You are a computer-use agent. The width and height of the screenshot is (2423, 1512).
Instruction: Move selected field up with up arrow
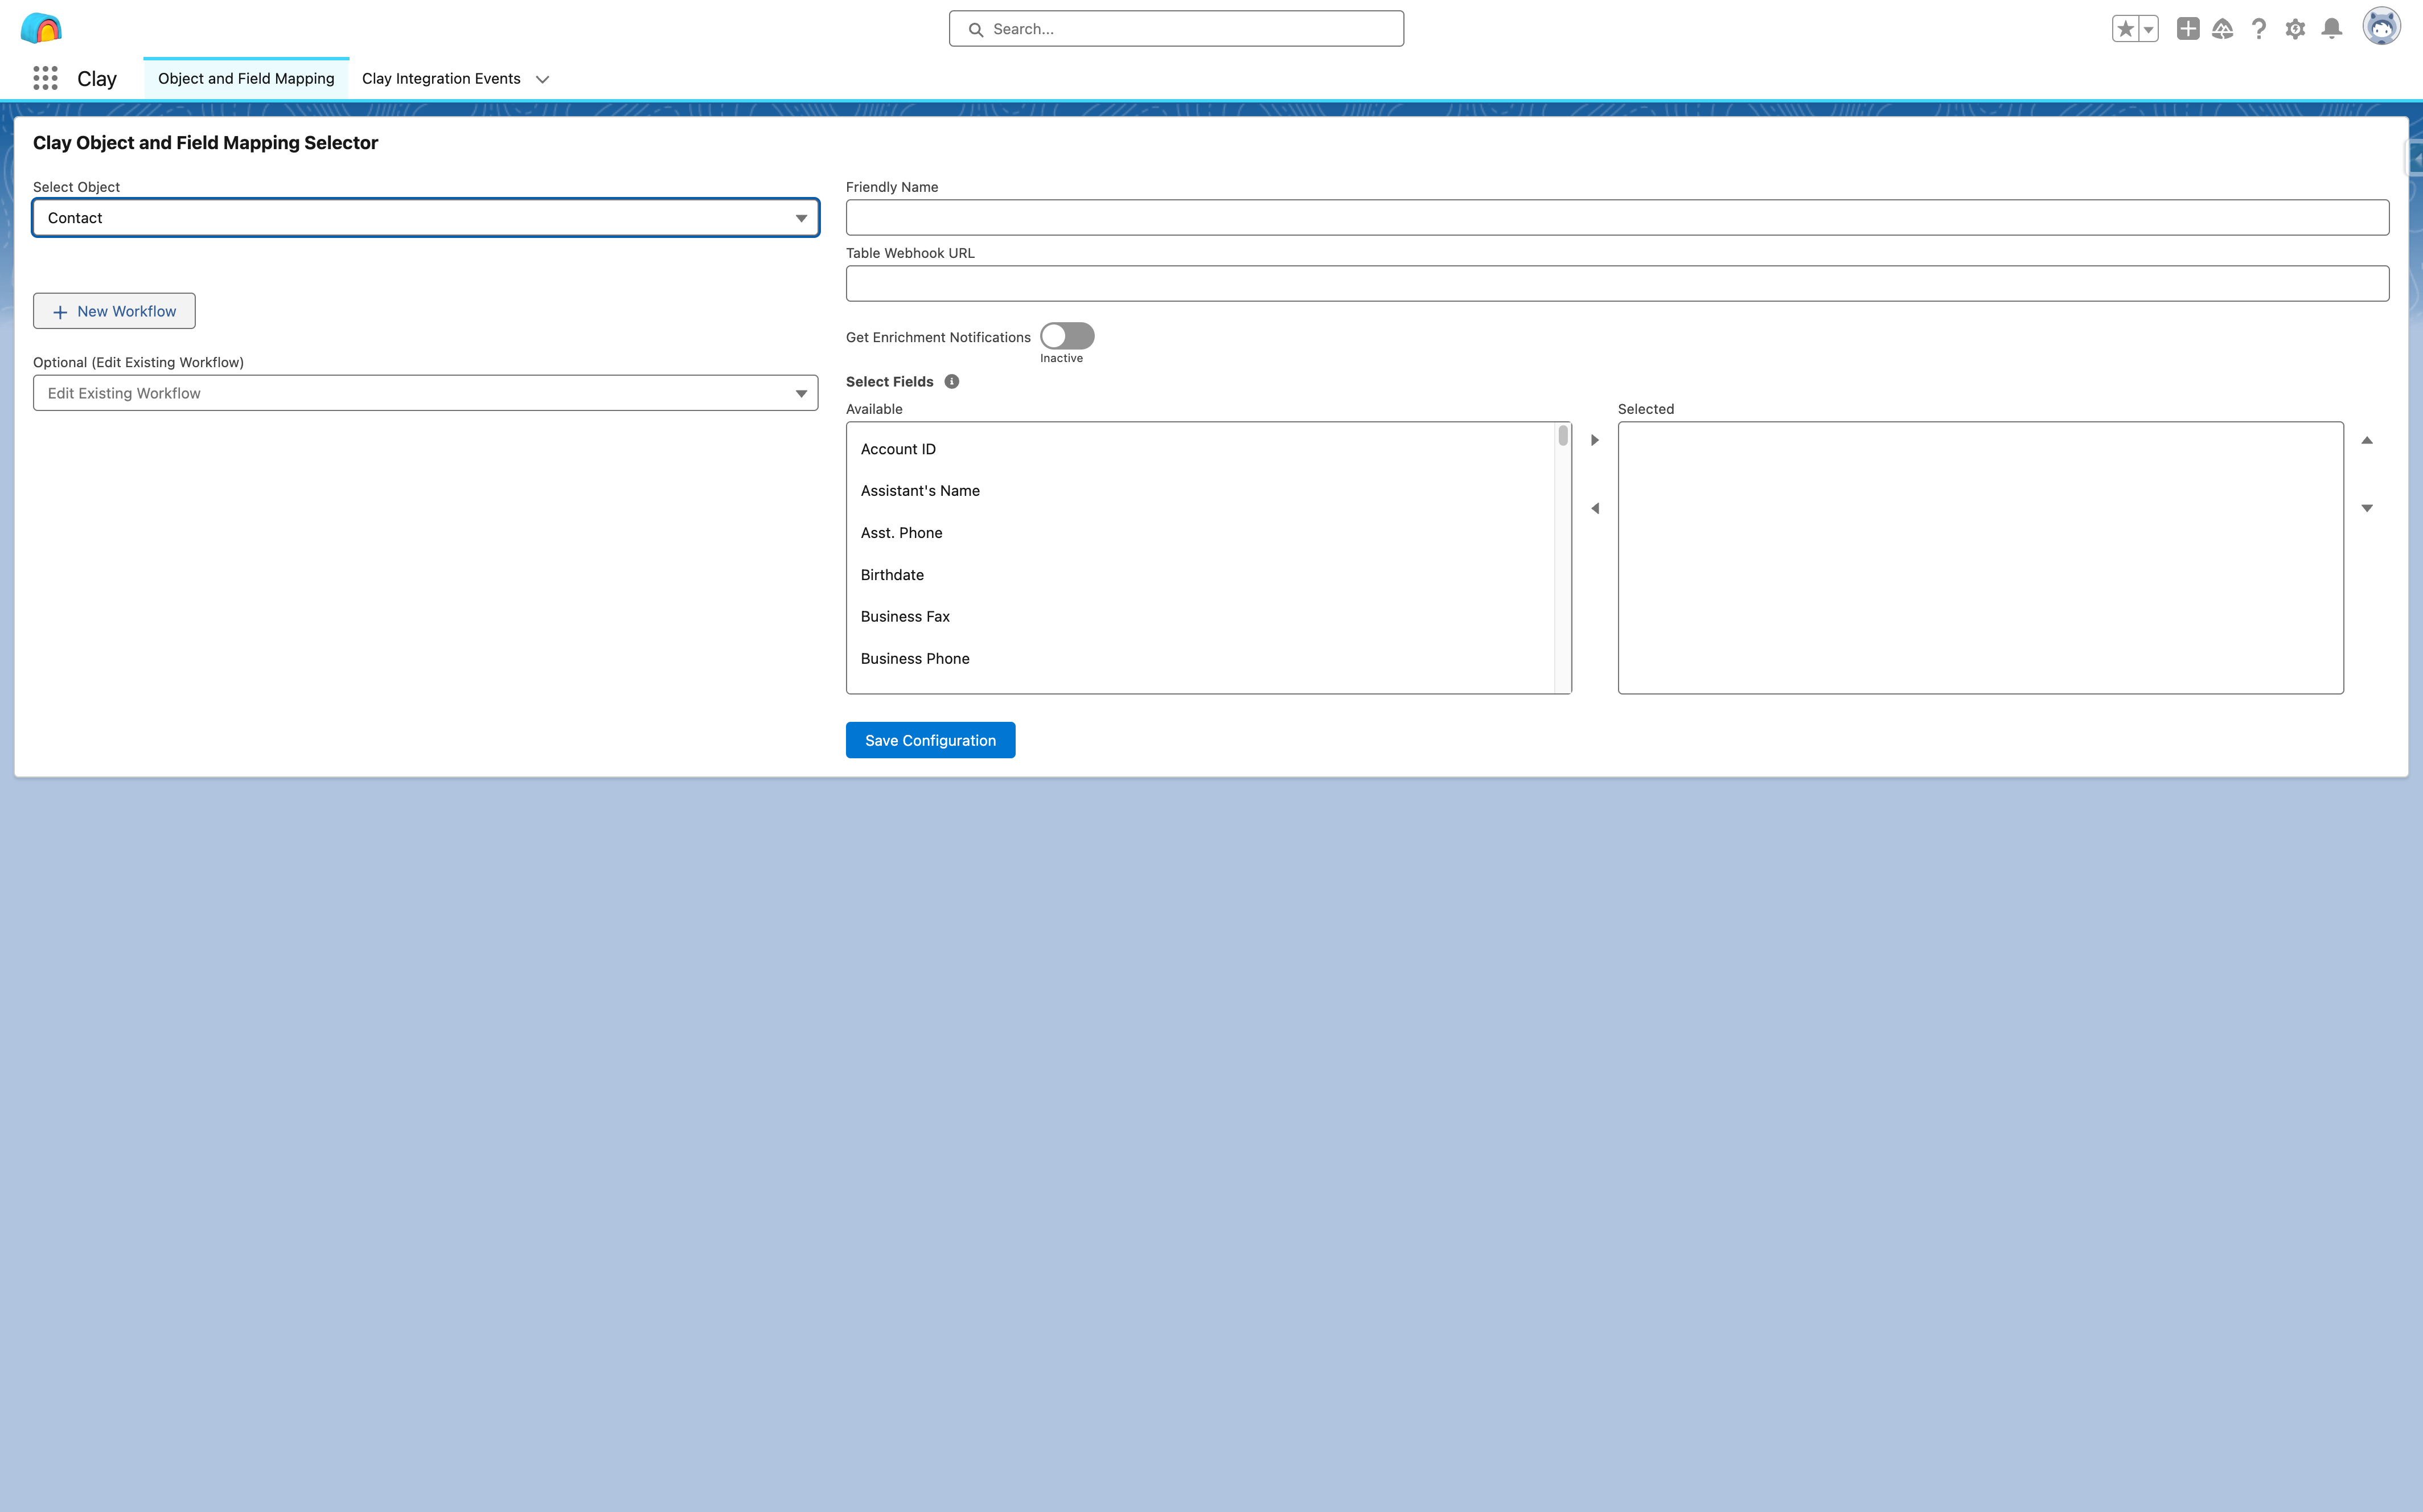tap(2367, 440)
